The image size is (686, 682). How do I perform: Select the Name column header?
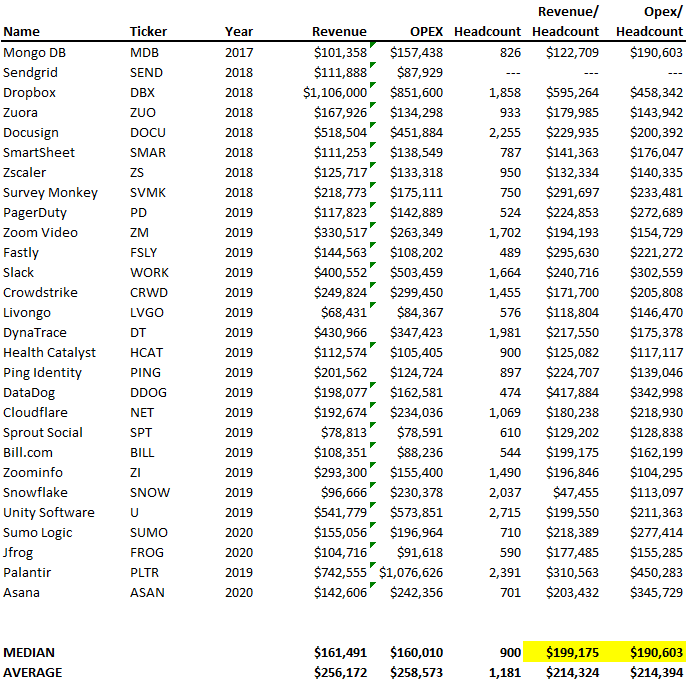coord(21,32)
